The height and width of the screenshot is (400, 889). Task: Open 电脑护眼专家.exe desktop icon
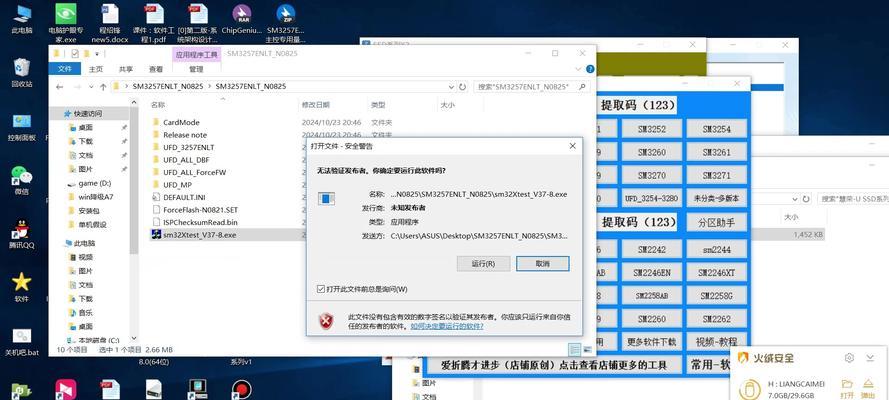(66, 23)
